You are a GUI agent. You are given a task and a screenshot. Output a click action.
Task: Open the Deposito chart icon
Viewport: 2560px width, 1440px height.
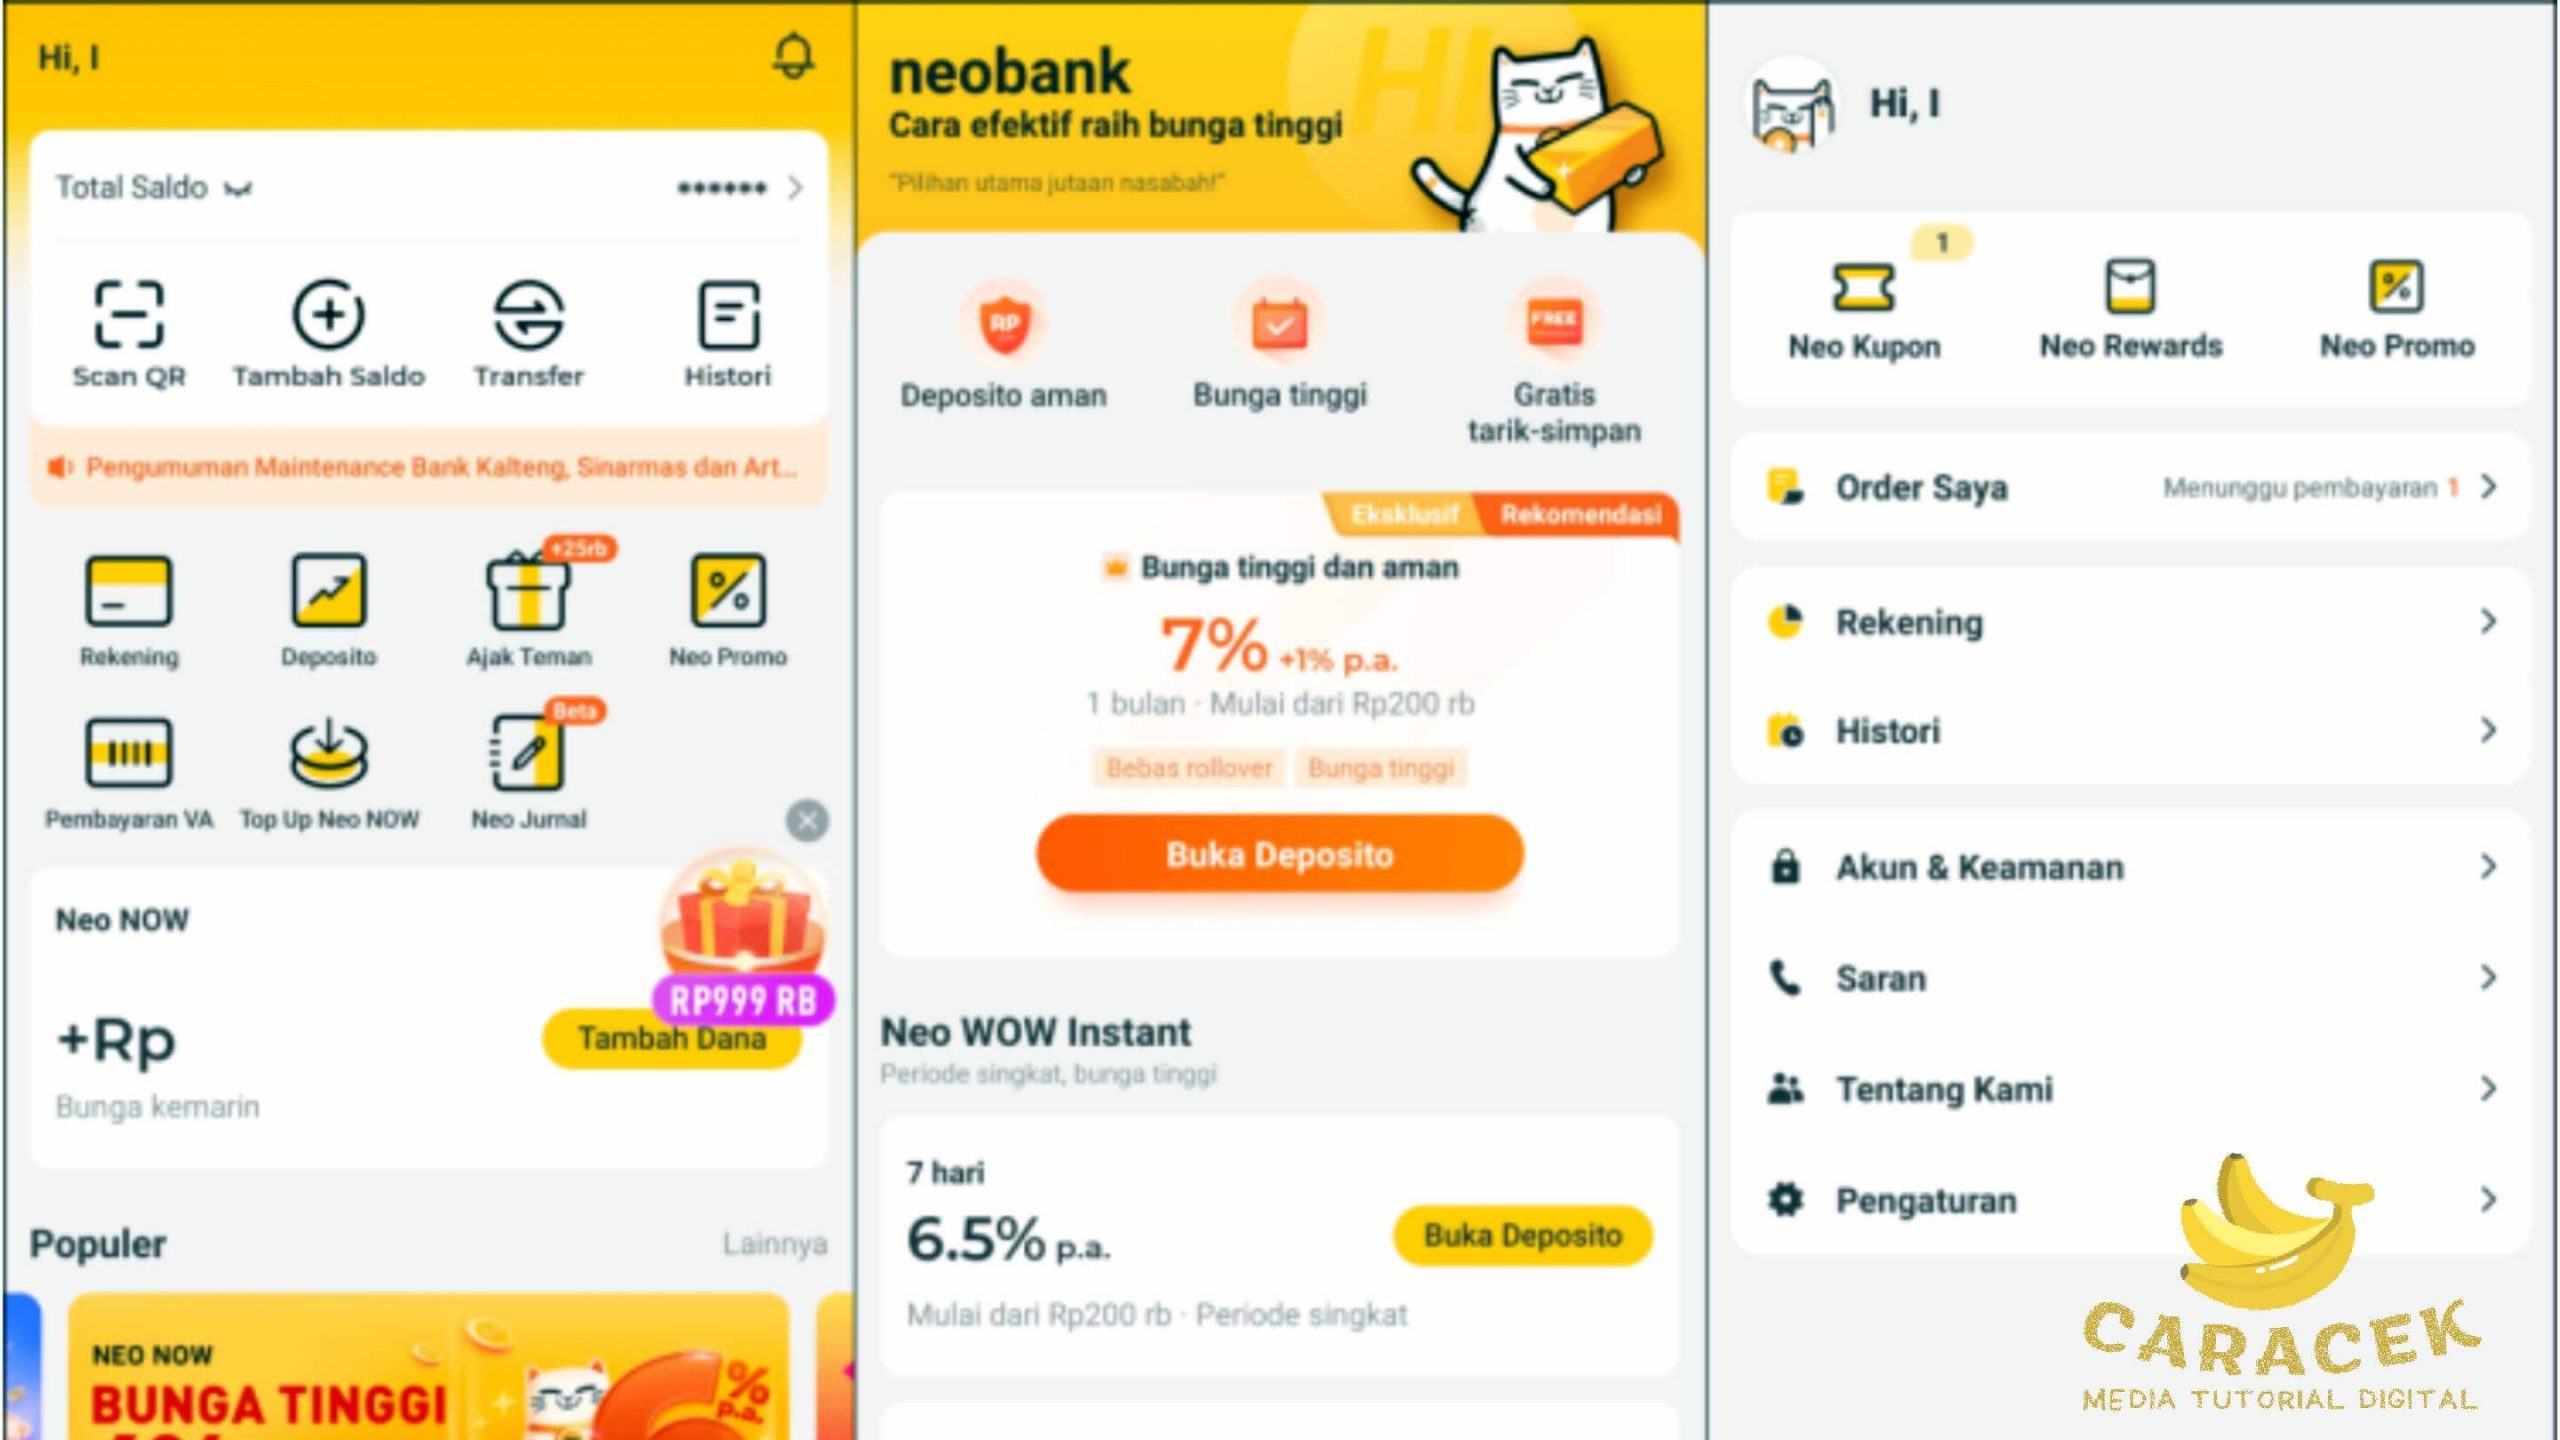[x=329, y=590]
